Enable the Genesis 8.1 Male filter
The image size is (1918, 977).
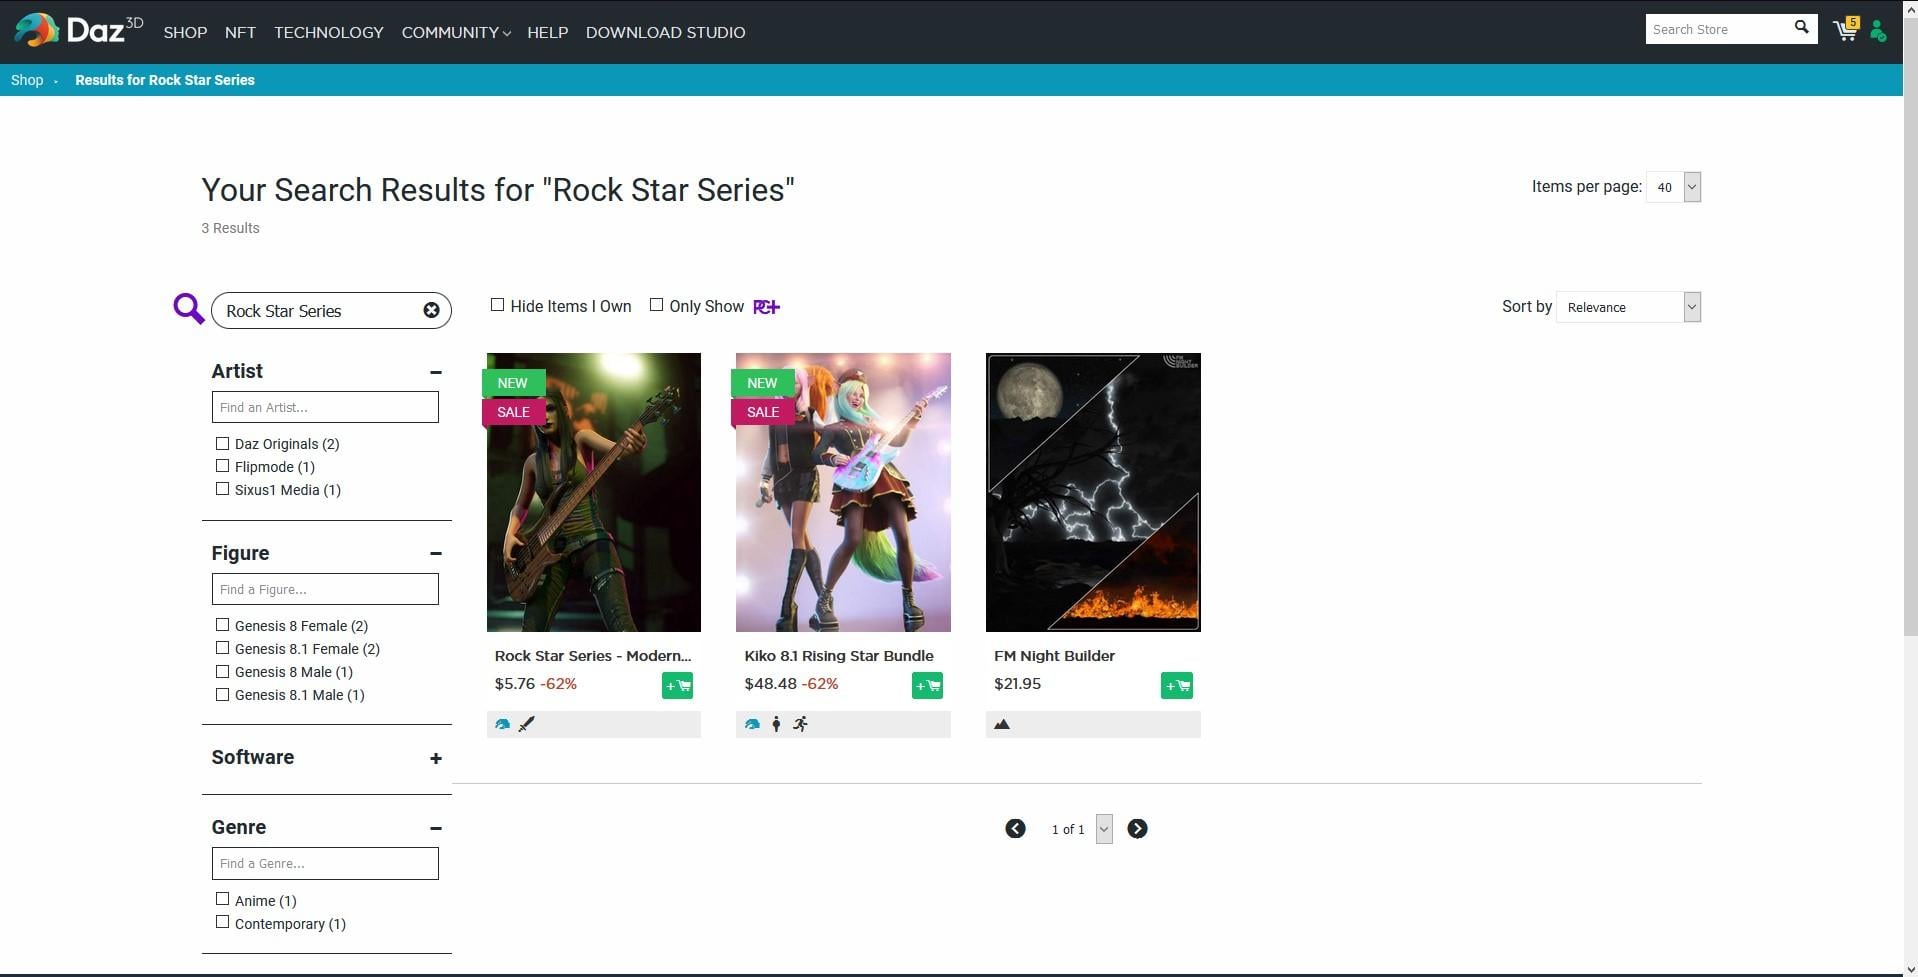222,694
